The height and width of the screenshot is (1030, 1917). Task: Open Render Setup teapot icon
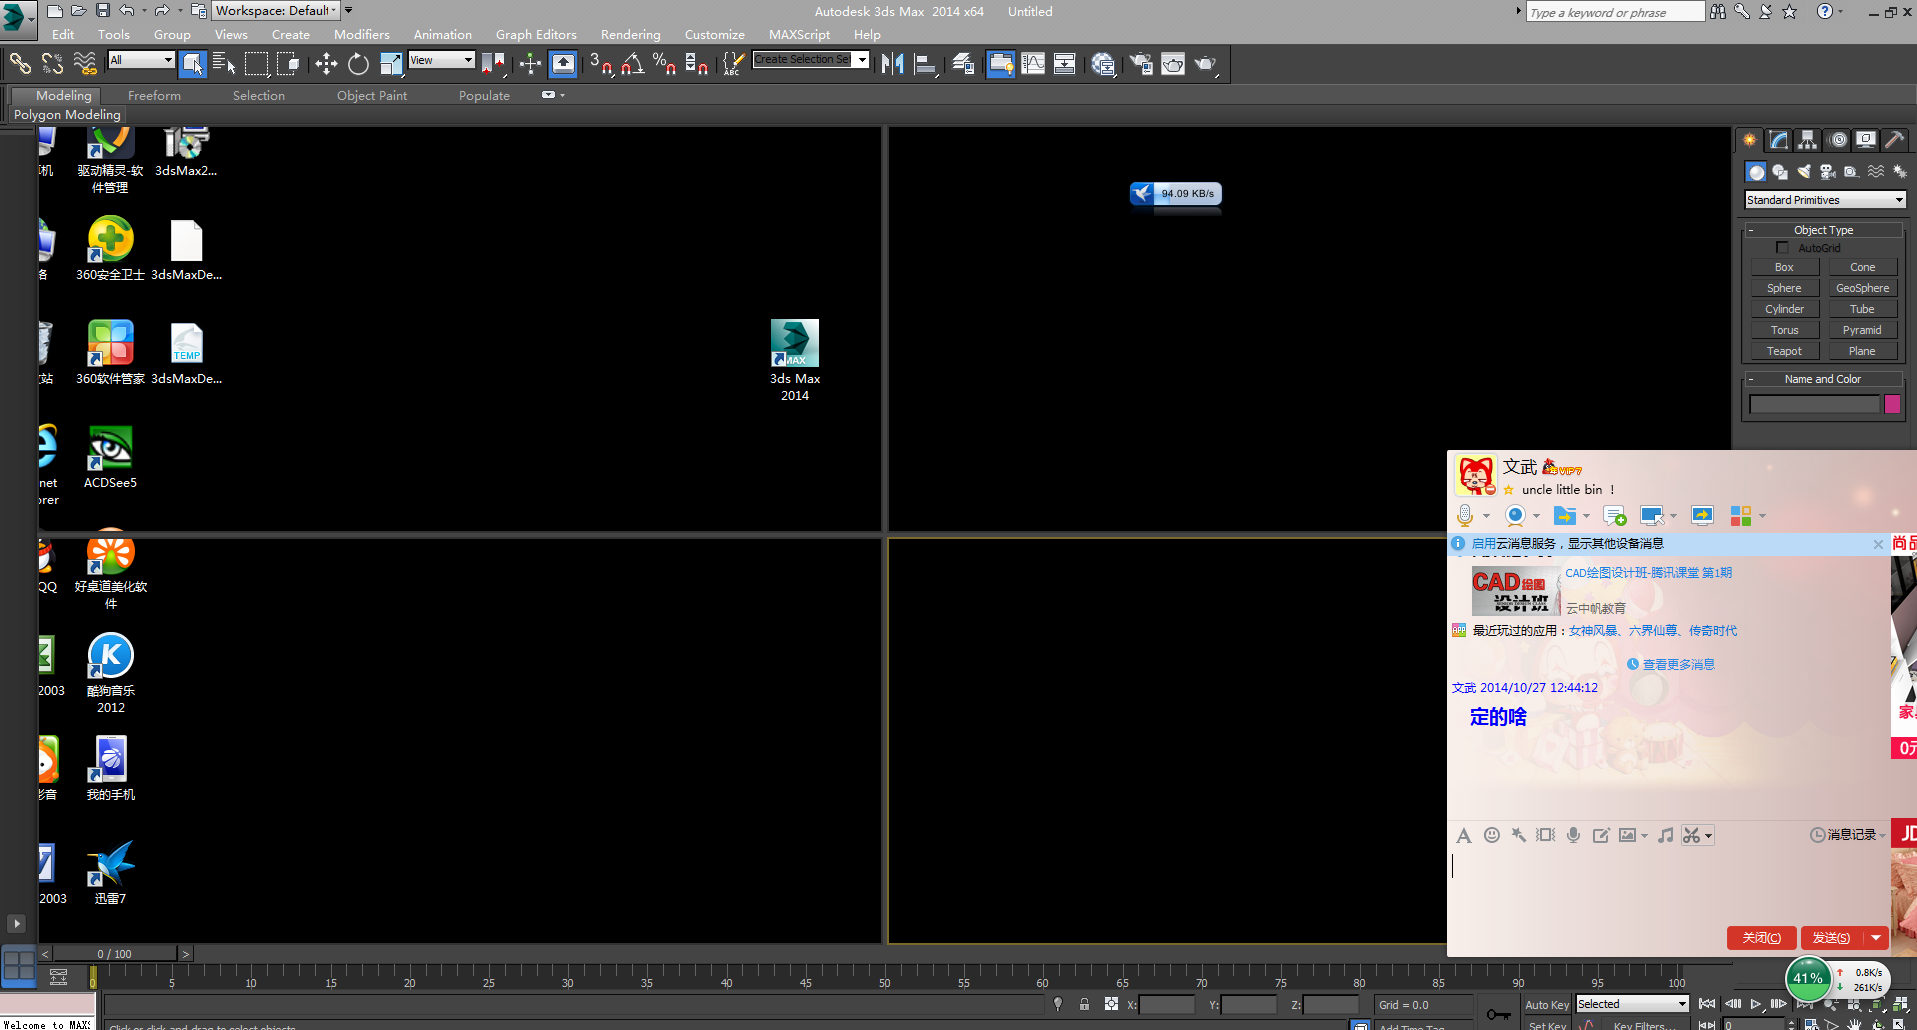pyautogui.click(x=1141, y=64)
